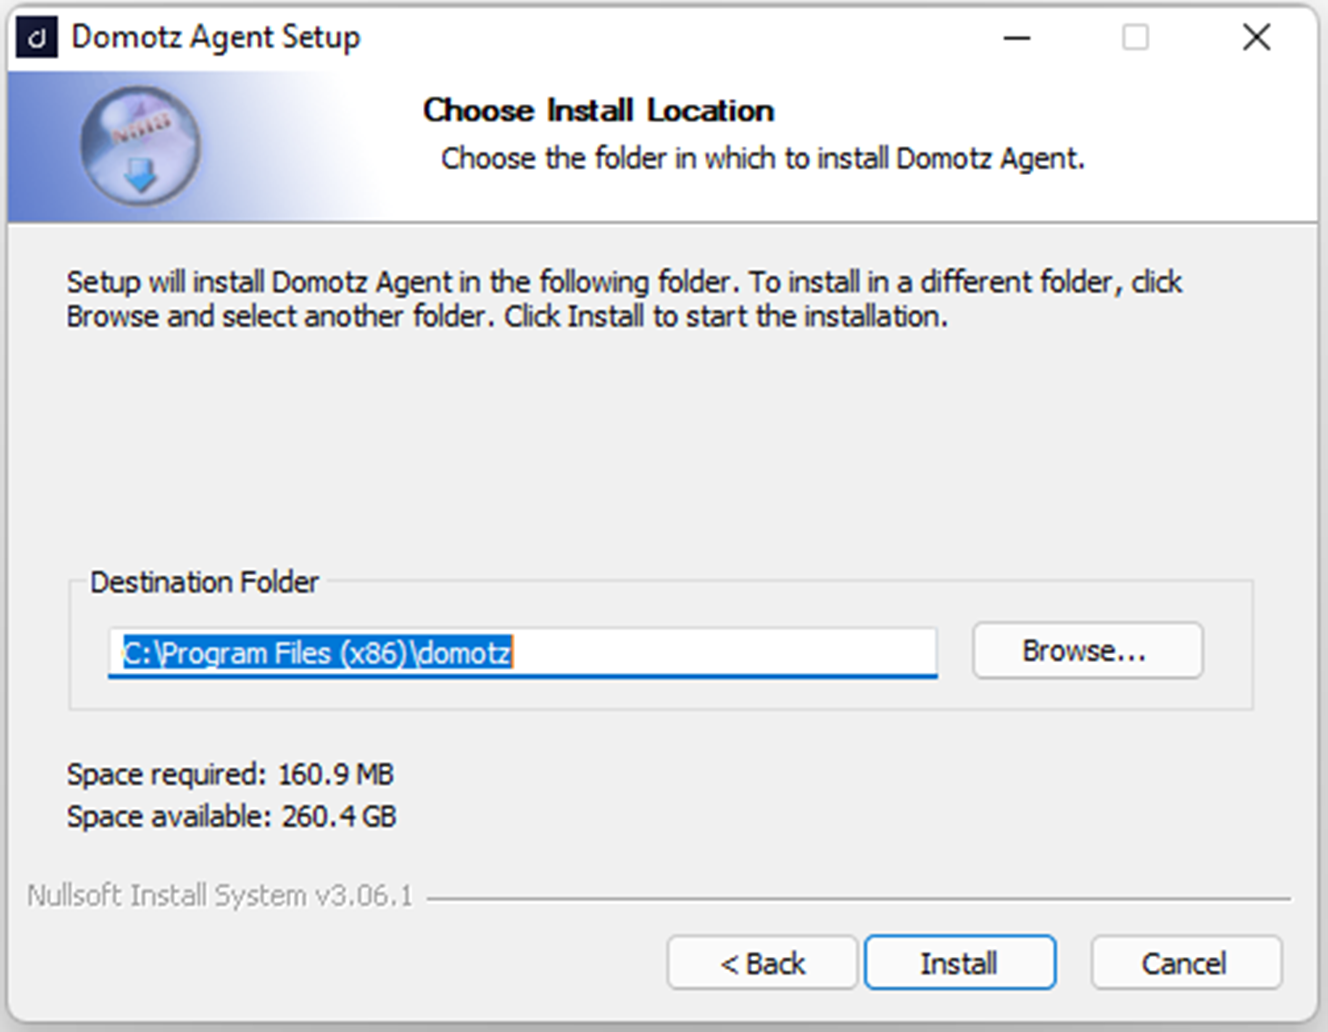Click the Domotz logo icon in title bar
The image size is (1328, 1032).
point(37,36)
